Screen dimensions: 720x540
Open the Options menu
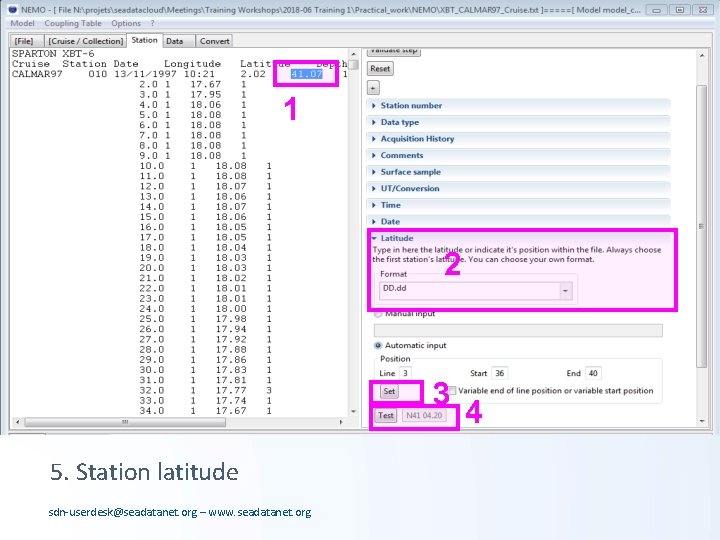pos(126,23)
